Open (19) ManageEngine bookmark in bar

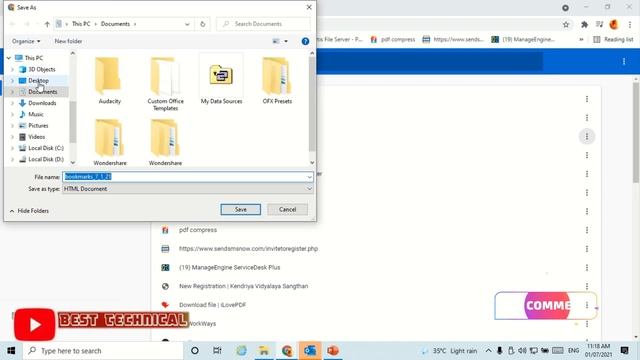pos(523,40)
